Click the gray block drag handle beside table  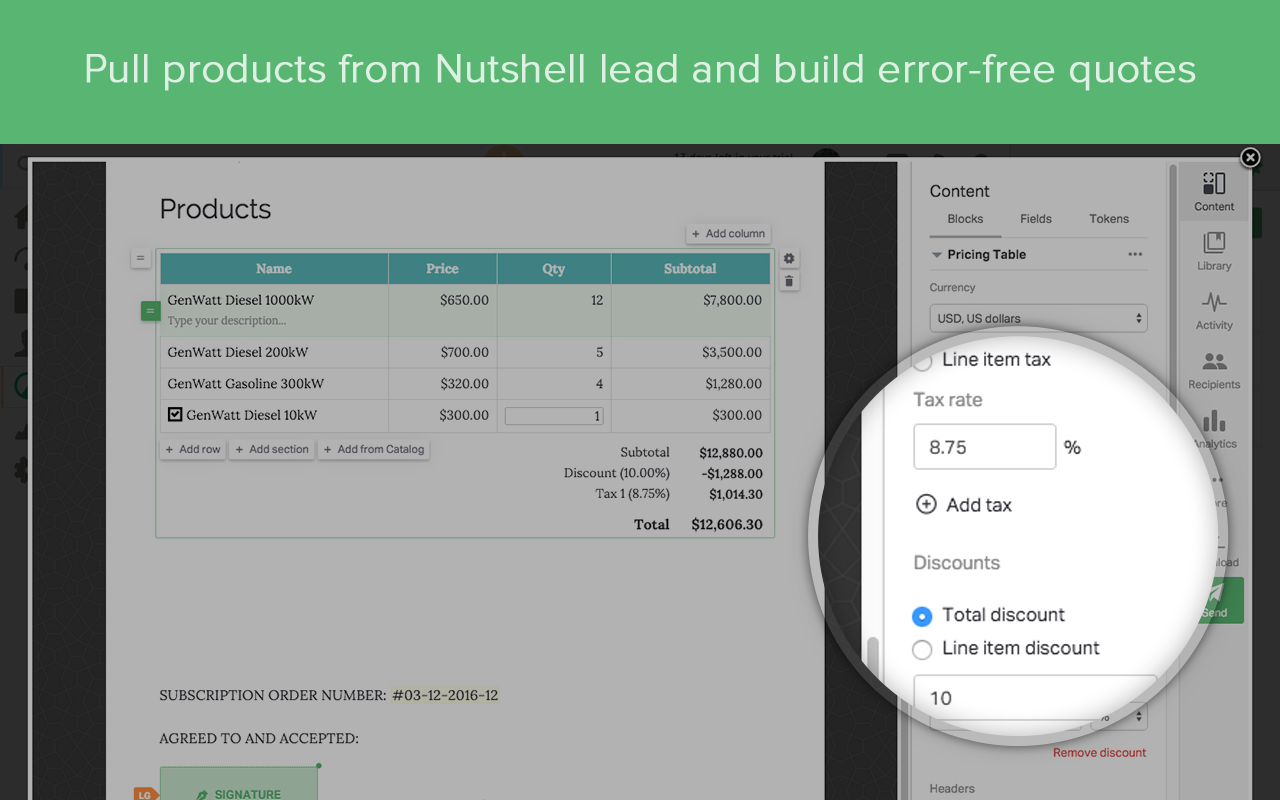pyautogui.click(x=140, y=258)
